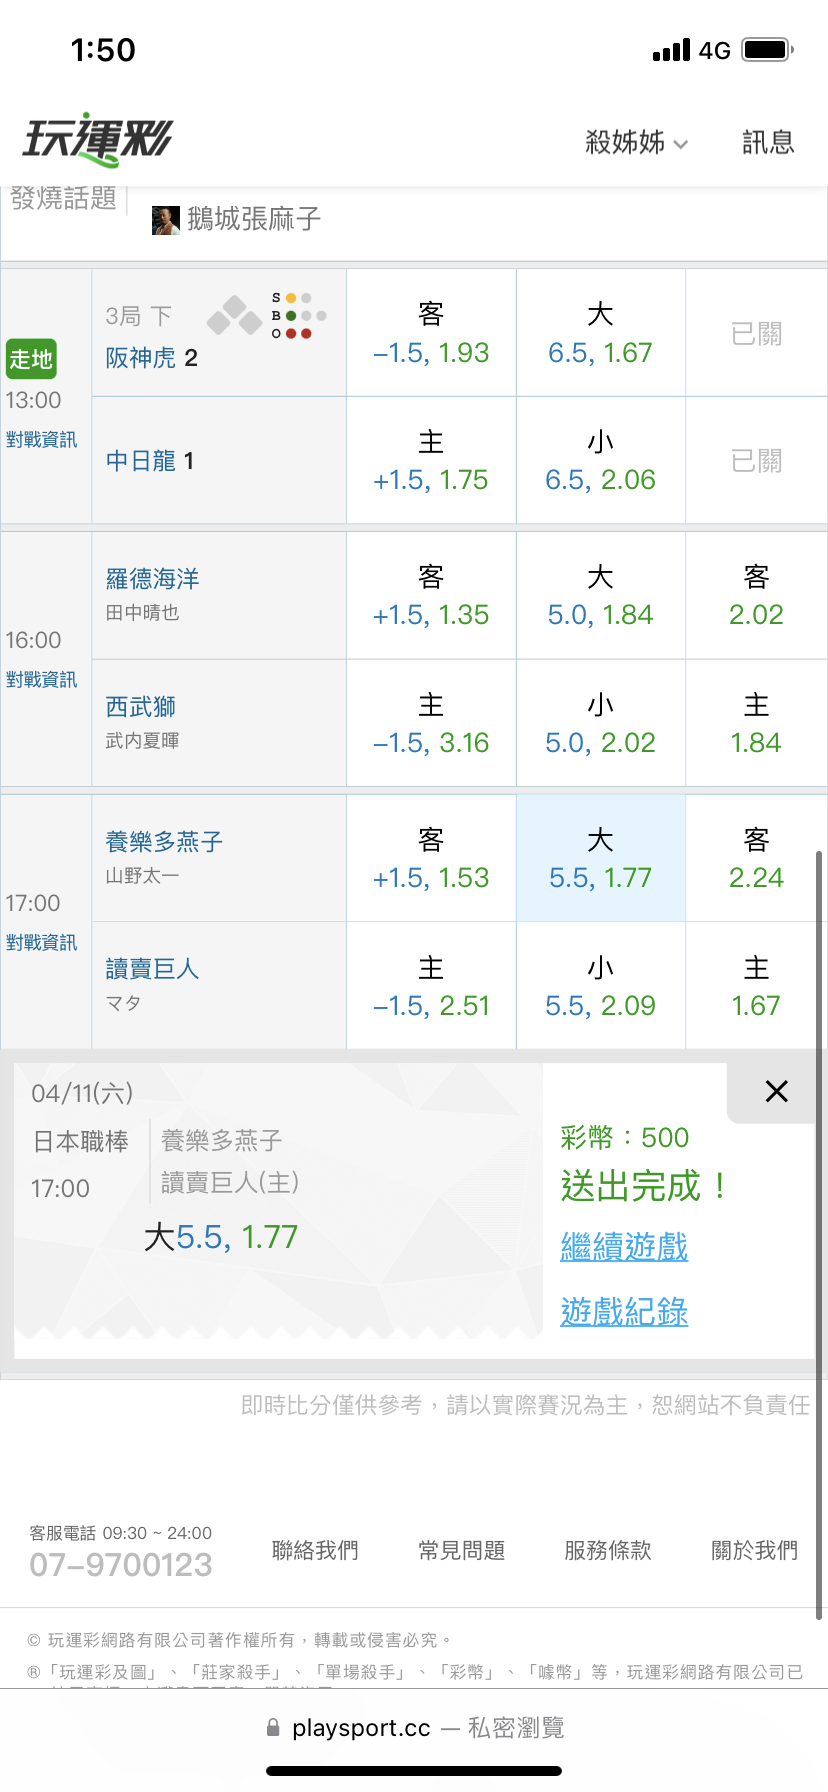The width and height of the screenshot is (828, 1792).
Task: Click the 常見問題 footer menu item
Action: click(462, 1551)
